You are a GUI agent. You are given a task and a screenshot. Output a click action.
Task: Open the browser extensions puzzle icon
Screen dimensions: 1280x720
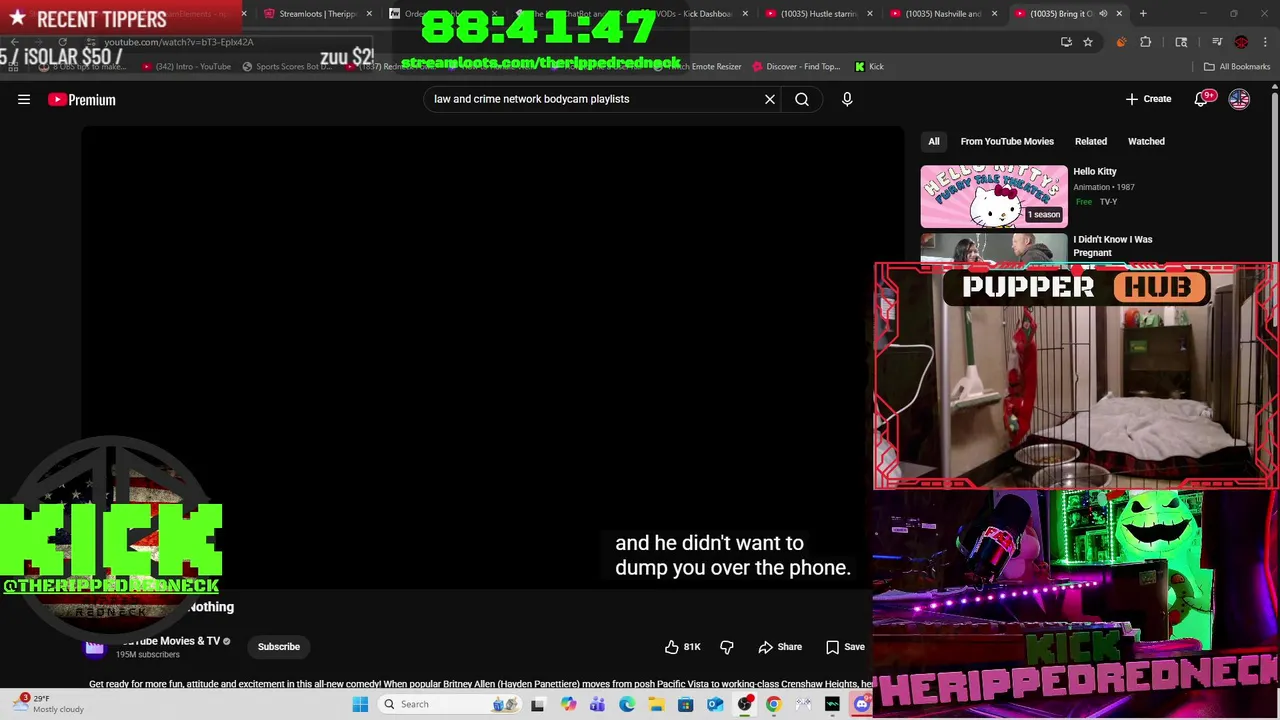pyautogui.click(x=1146, y=42)
